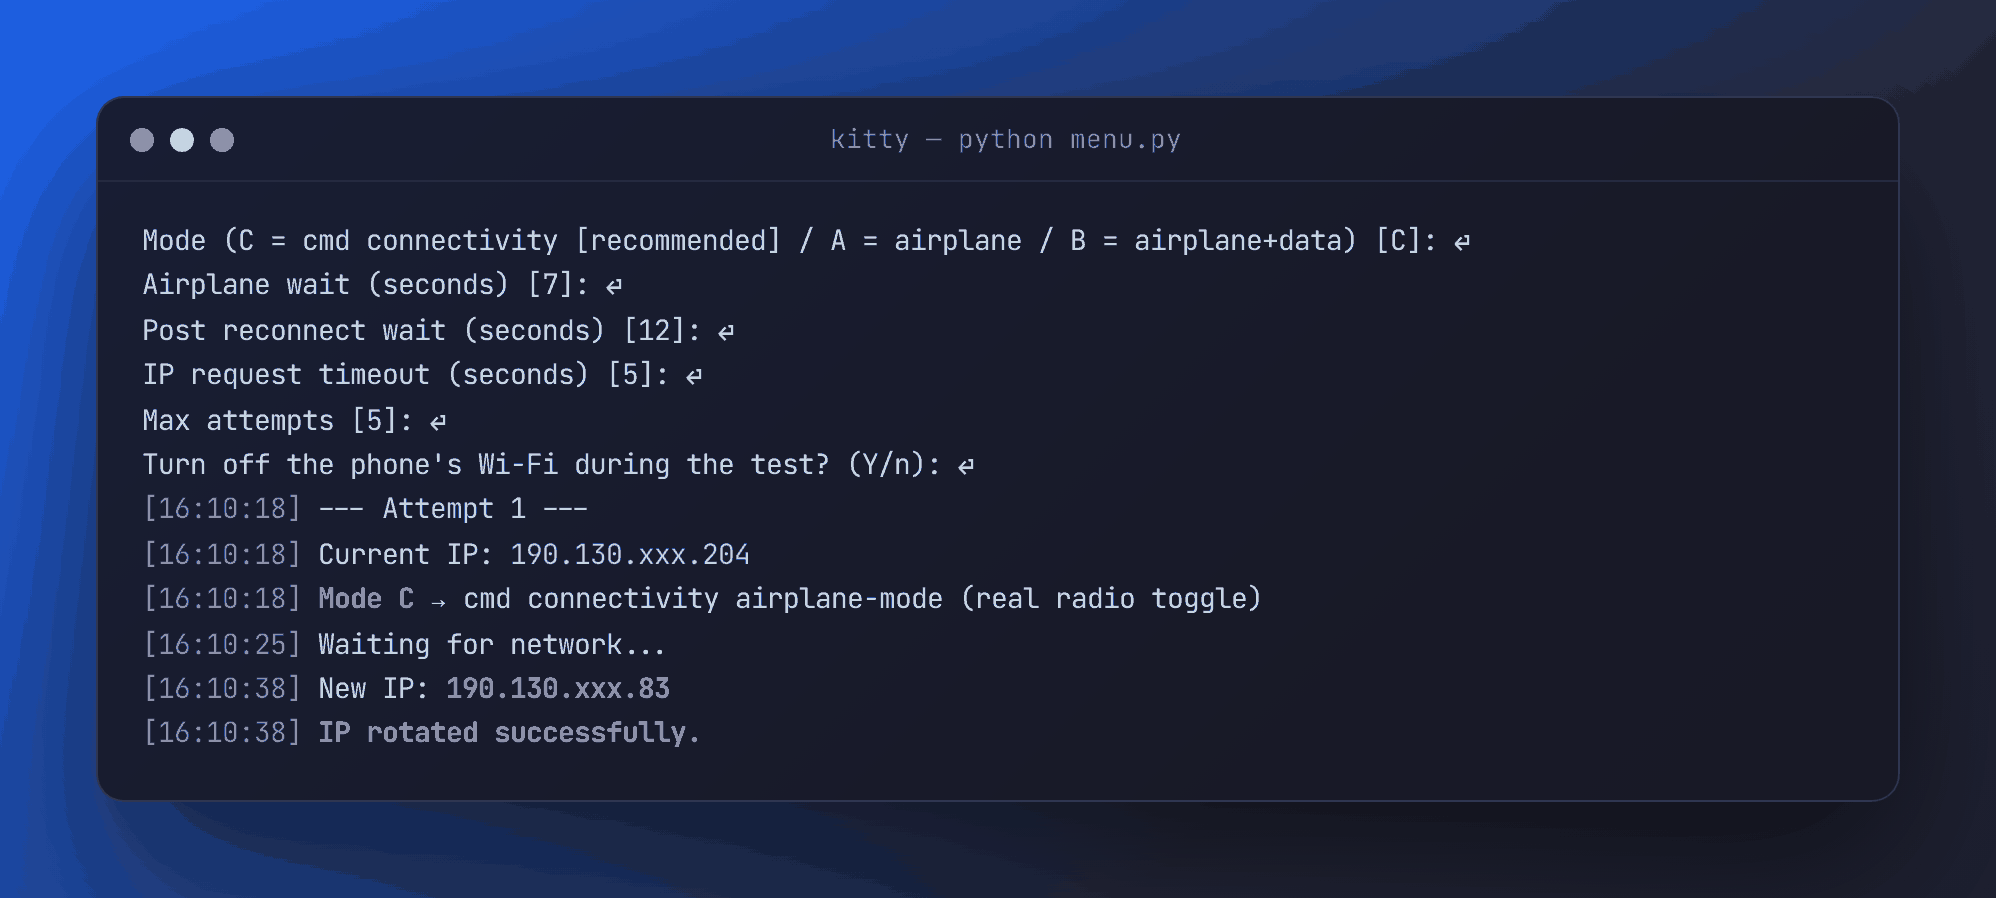Click the first gray window dot (close)
The height and width of the screenshot is (898, 1996).
click(142, 140)
